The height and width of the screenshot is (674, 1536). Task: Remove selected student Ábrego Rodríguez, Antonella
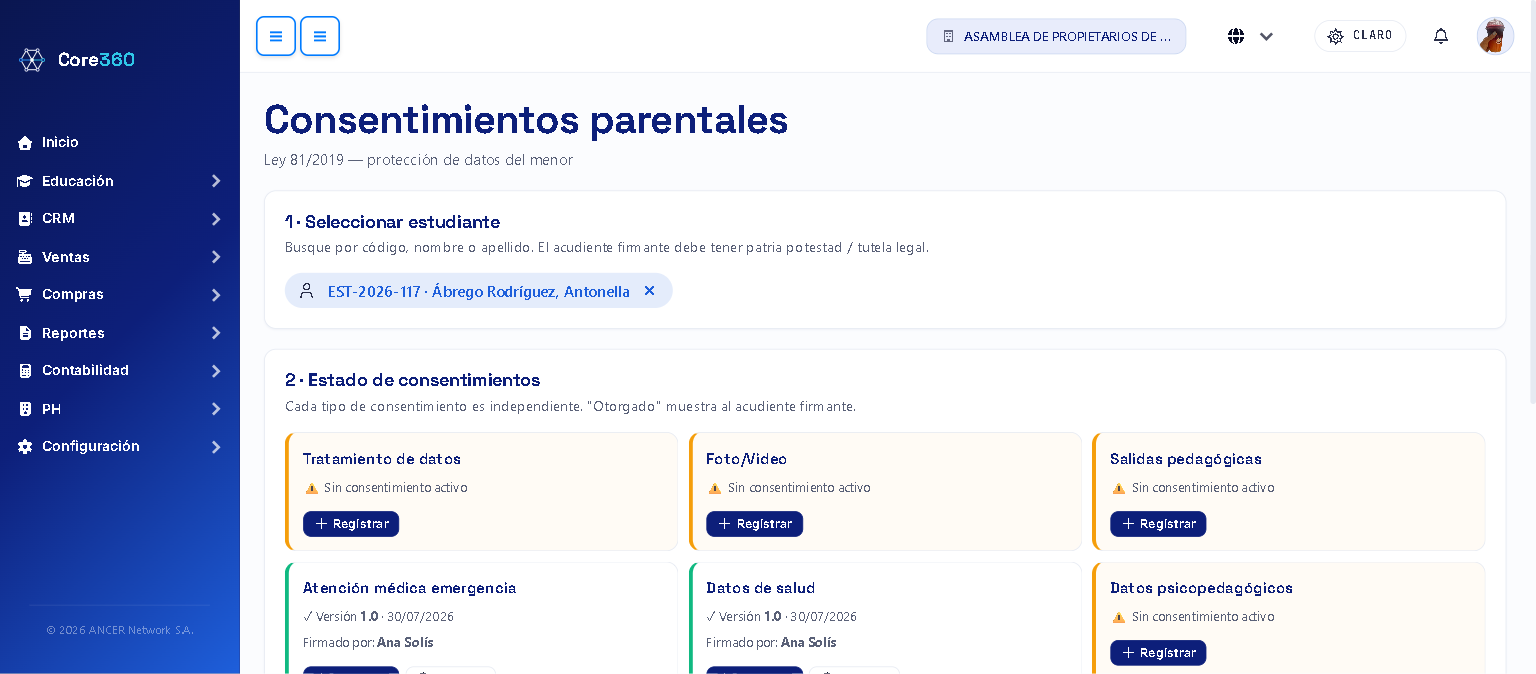click(x=649, y=291)
